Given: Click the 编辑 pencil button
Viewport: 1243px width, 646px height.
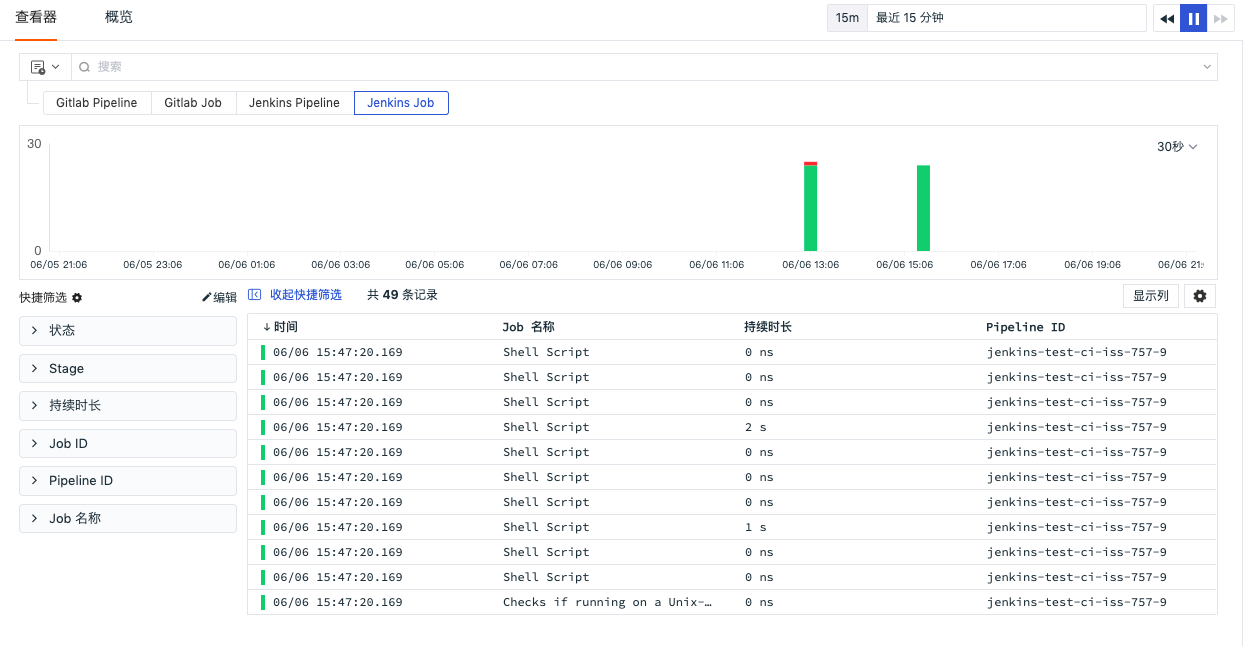Looking at the screenshot, I should pos(219,297).
